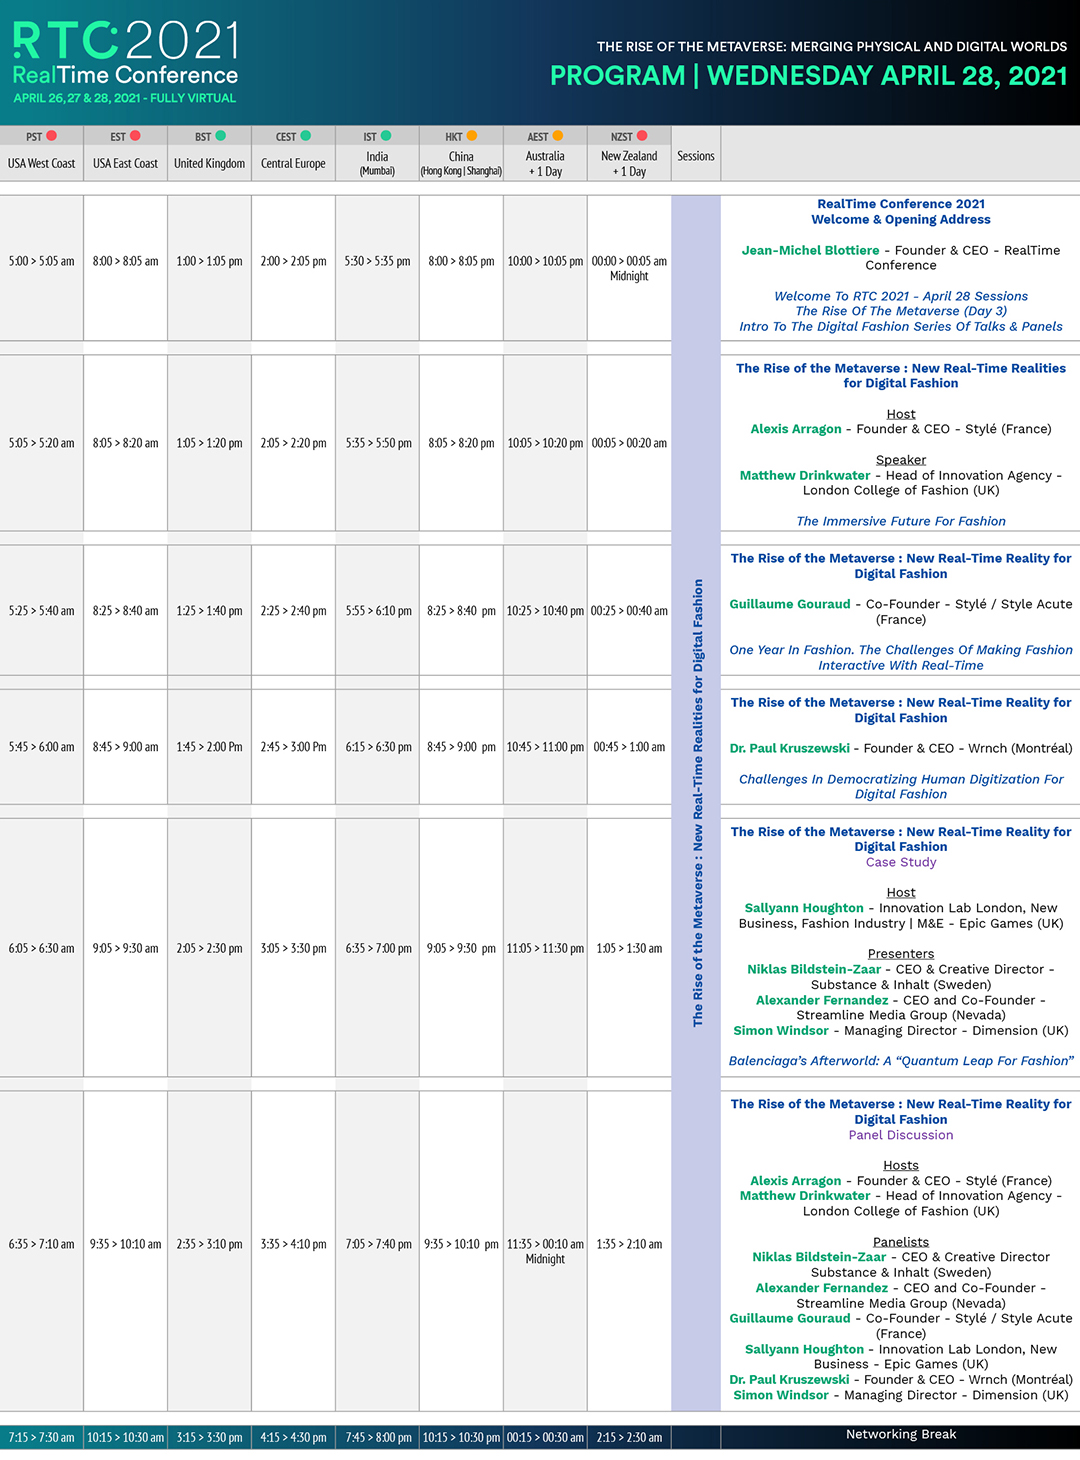The height and width of the screenshot is (1460, 1080).
Task: Click speaker Matthew Drinkwater under Speaker heading
Action: 805,475
